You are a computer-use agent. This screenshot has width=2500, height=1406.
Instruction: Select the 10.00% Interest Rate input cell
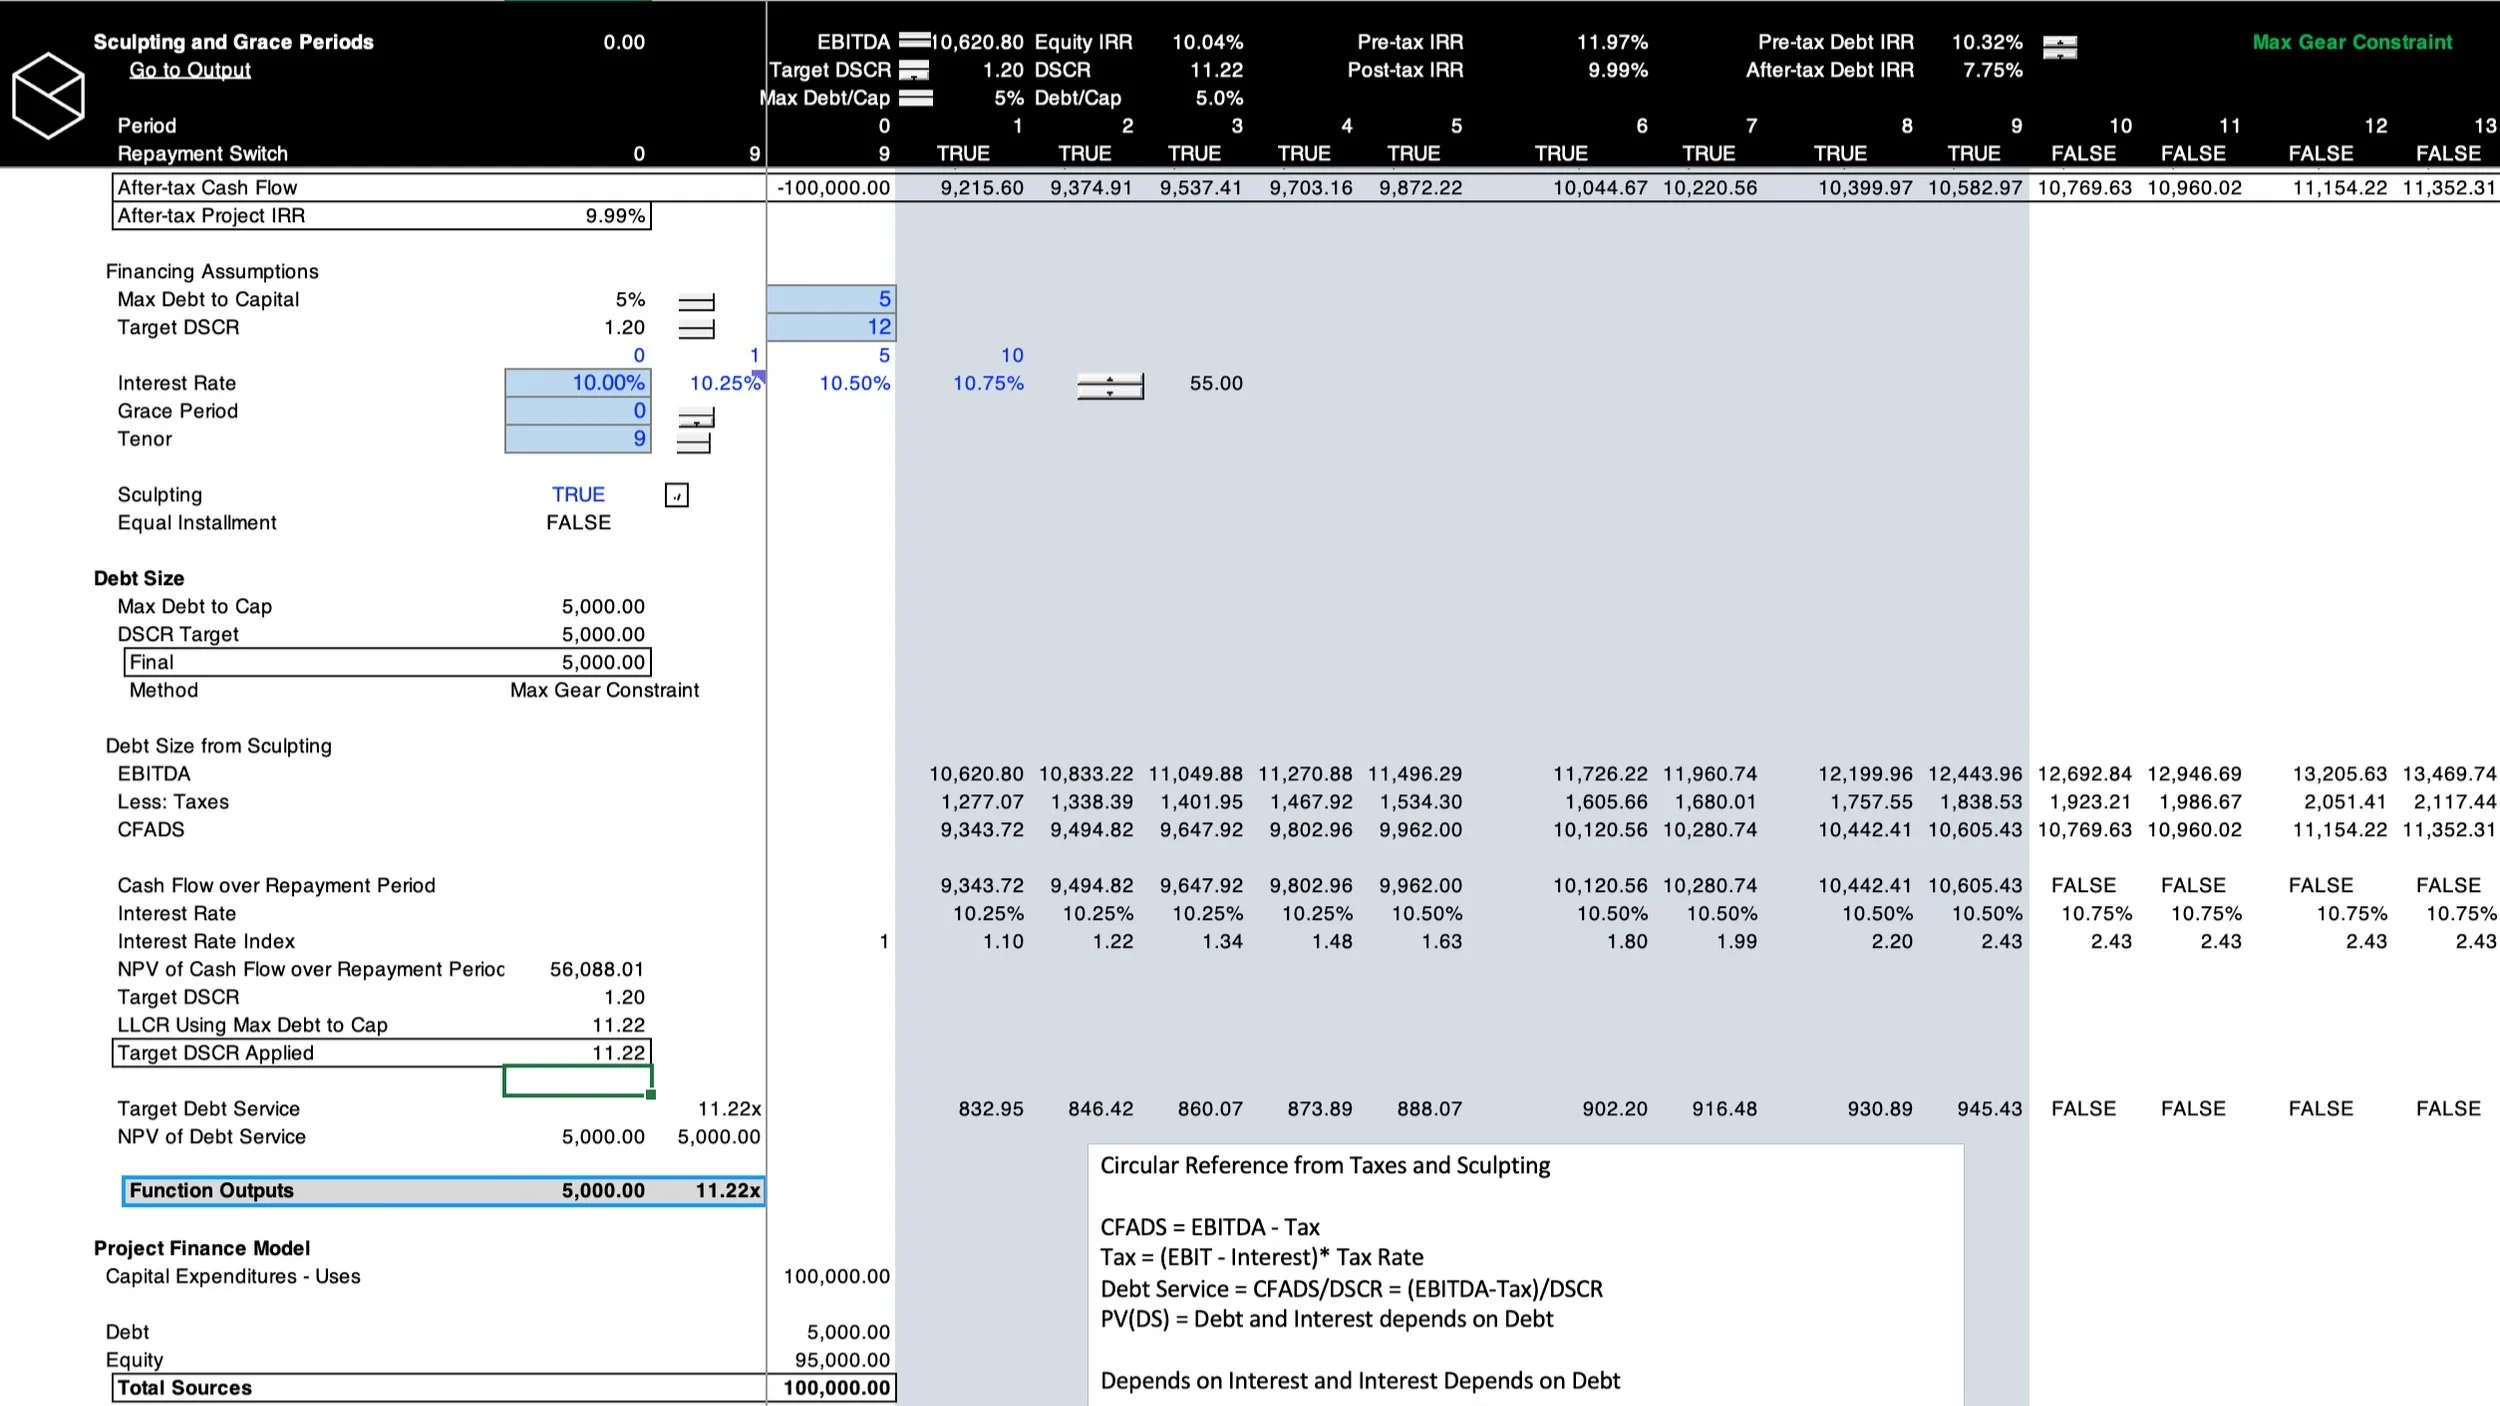coord(578,383)
